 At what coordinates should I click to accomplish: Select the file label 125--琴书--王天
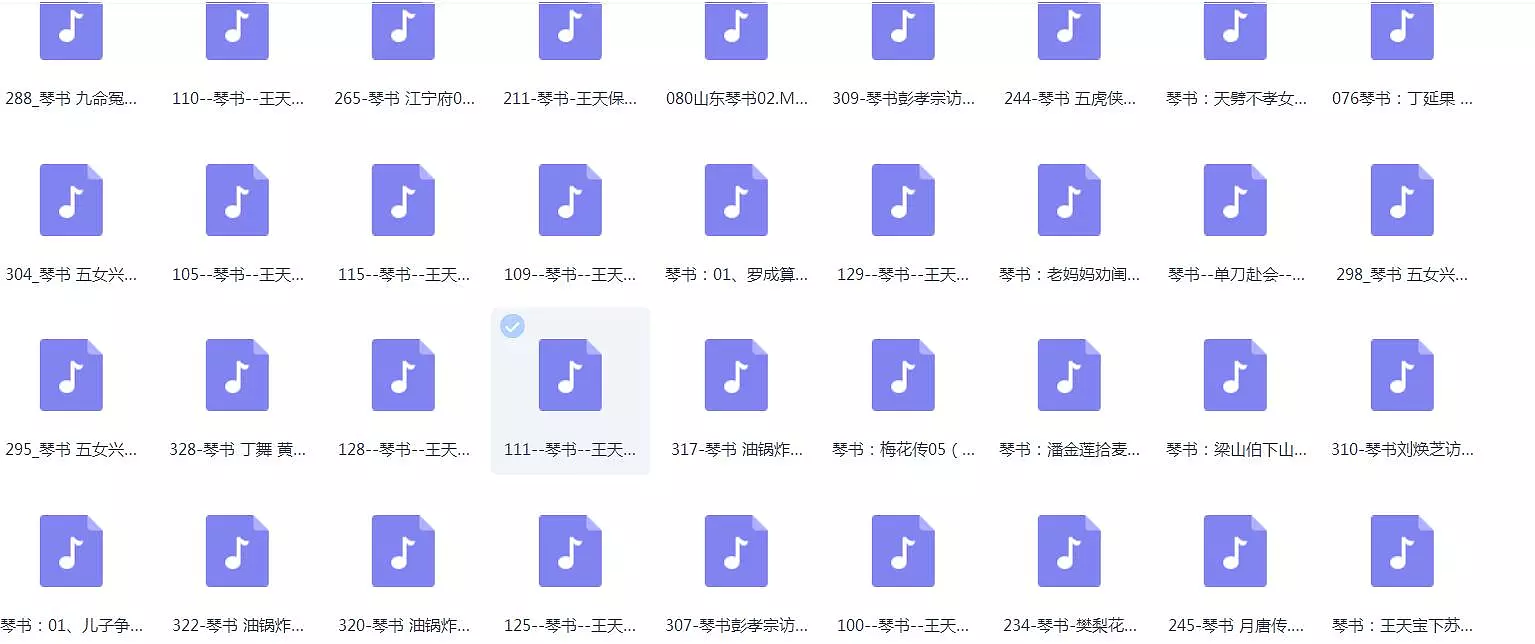click(x=570, y=626)
